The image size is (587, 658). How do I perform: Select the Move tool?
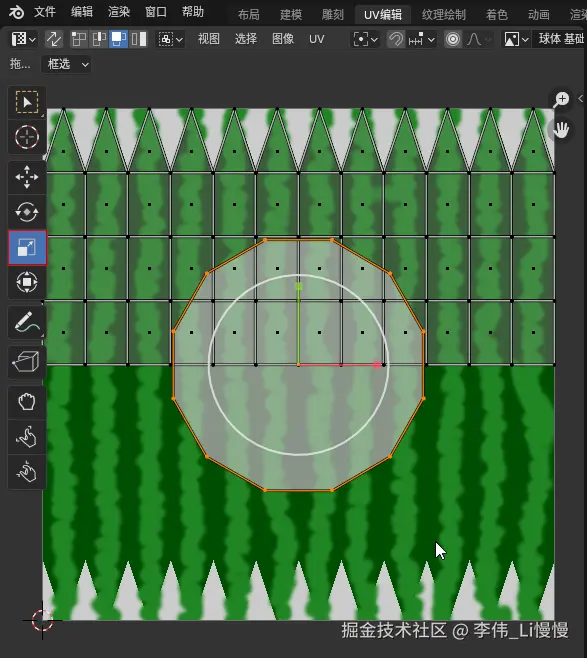27,177
